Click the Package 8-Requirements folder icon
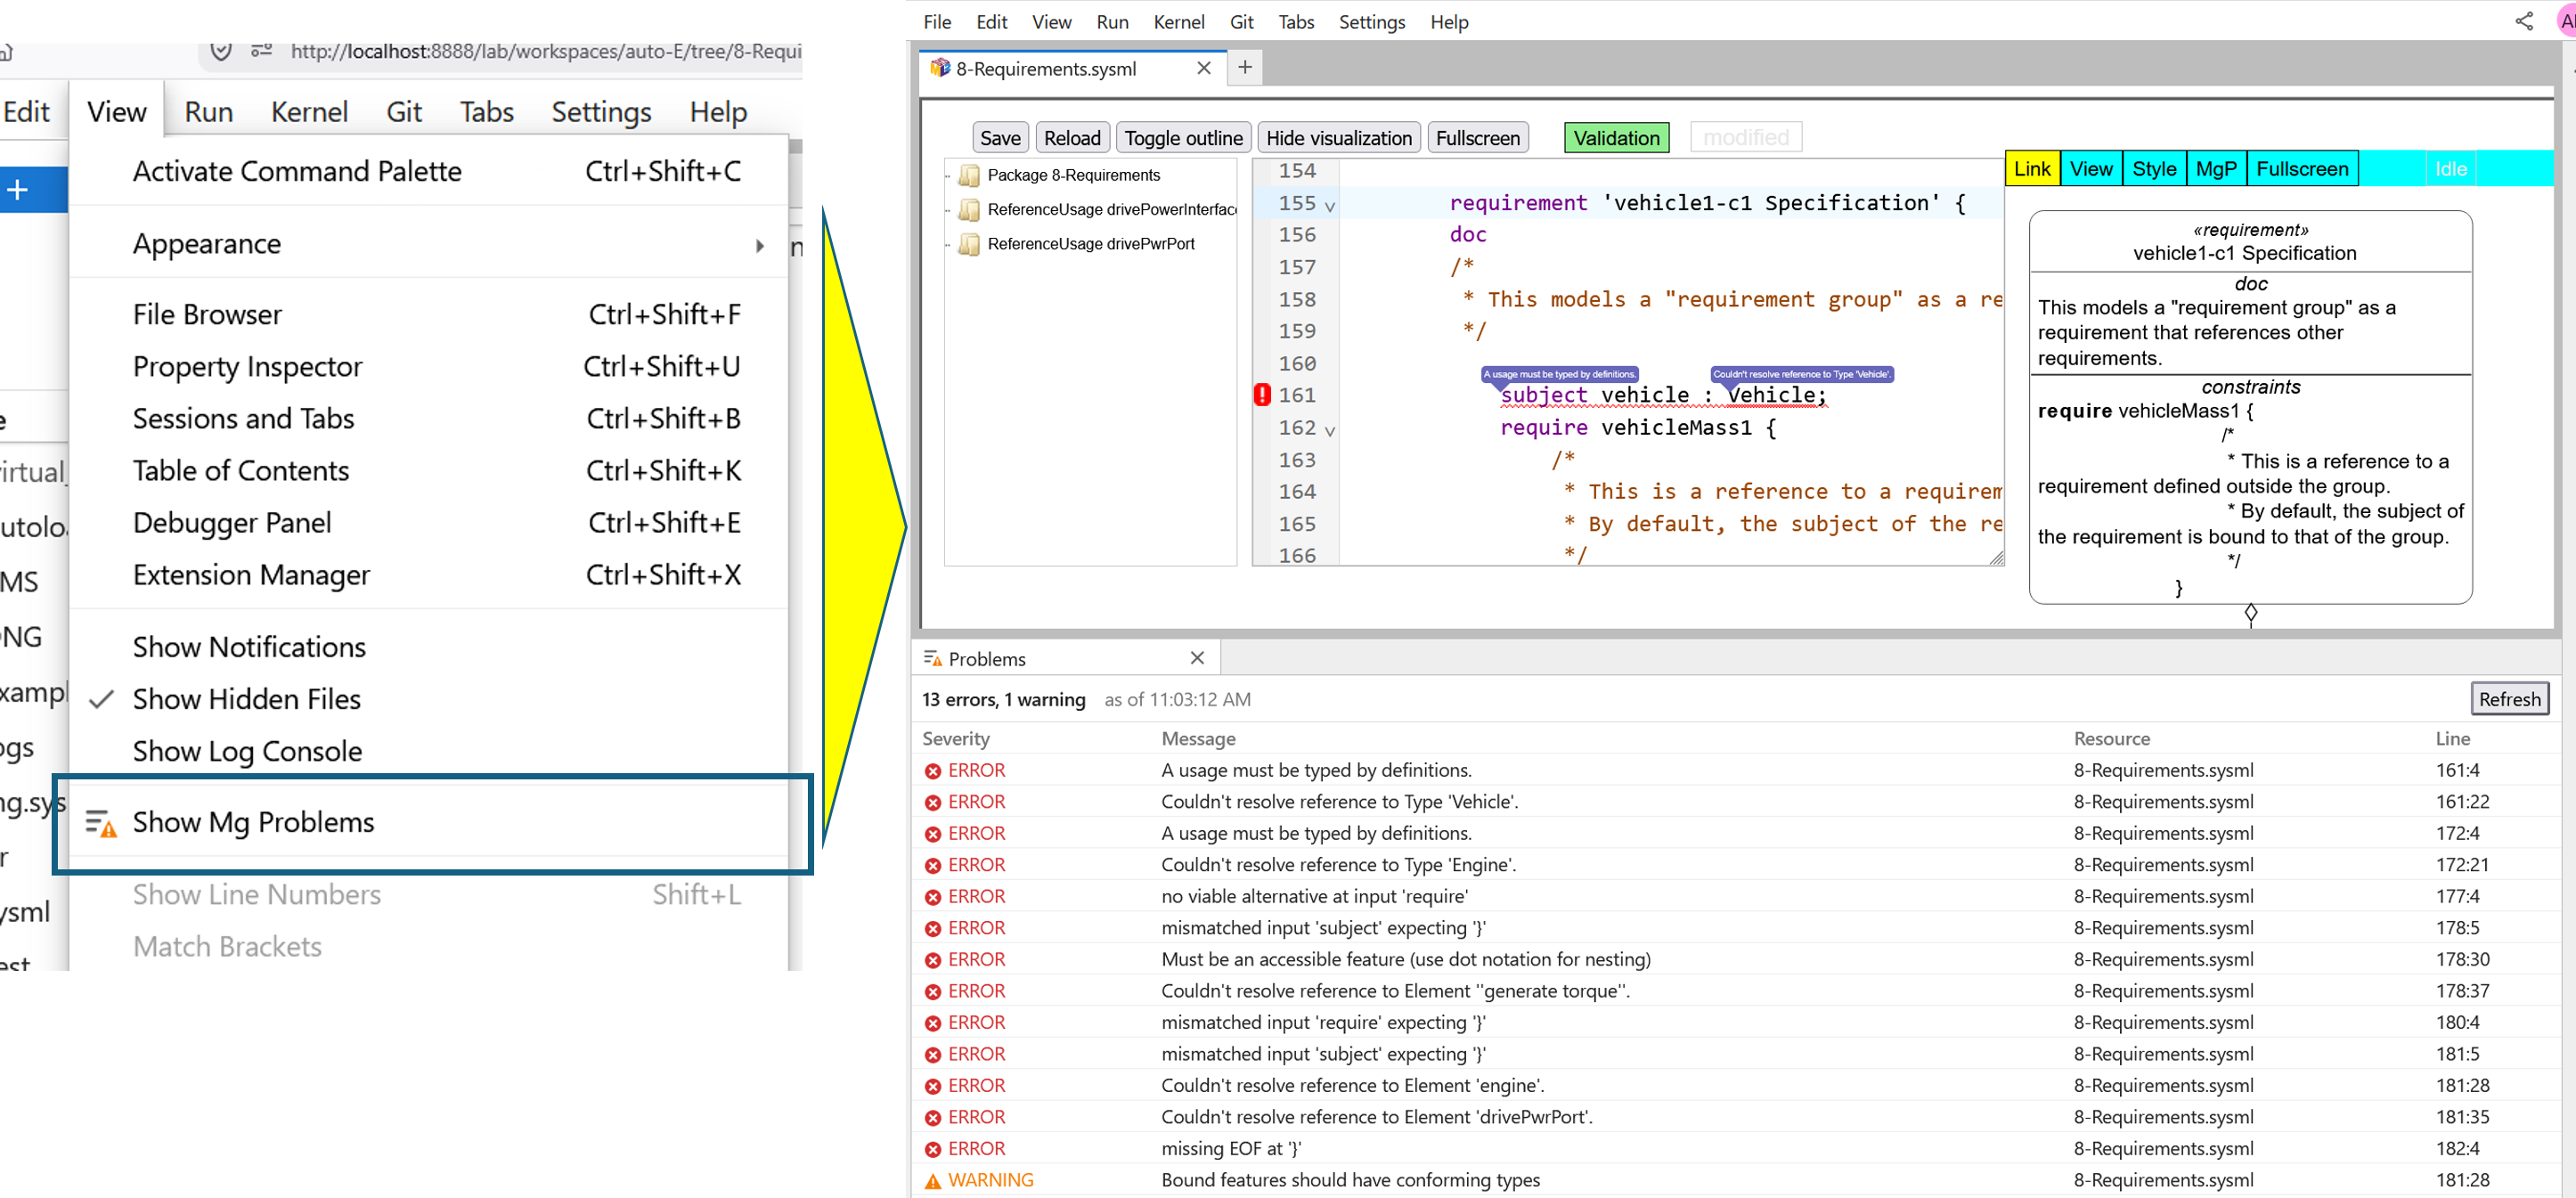Screen dimensions: 2576x1198 [x=968, y=176]
